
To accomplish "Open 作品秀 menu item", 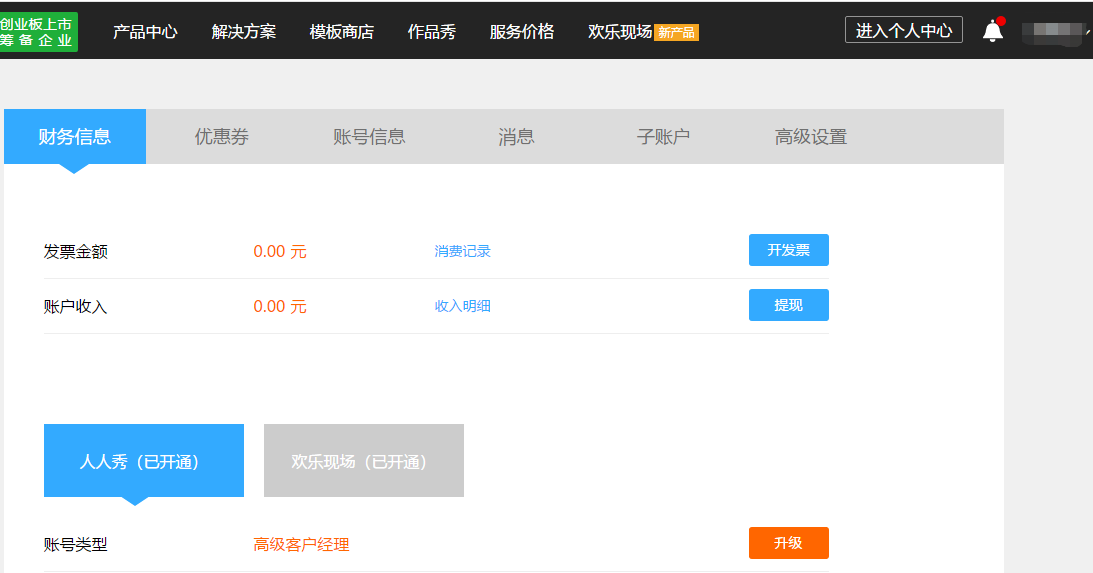I will [x=431, y=32].
